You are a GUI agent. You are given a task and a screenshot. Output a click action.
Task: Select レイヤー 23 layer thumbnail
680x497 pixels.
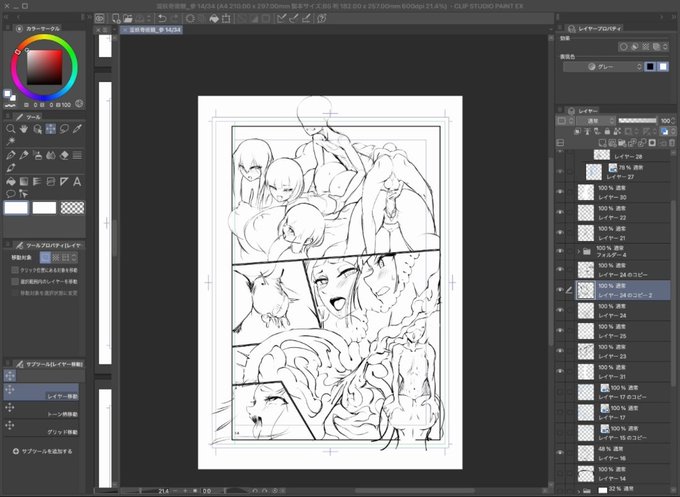coord(586,351)
